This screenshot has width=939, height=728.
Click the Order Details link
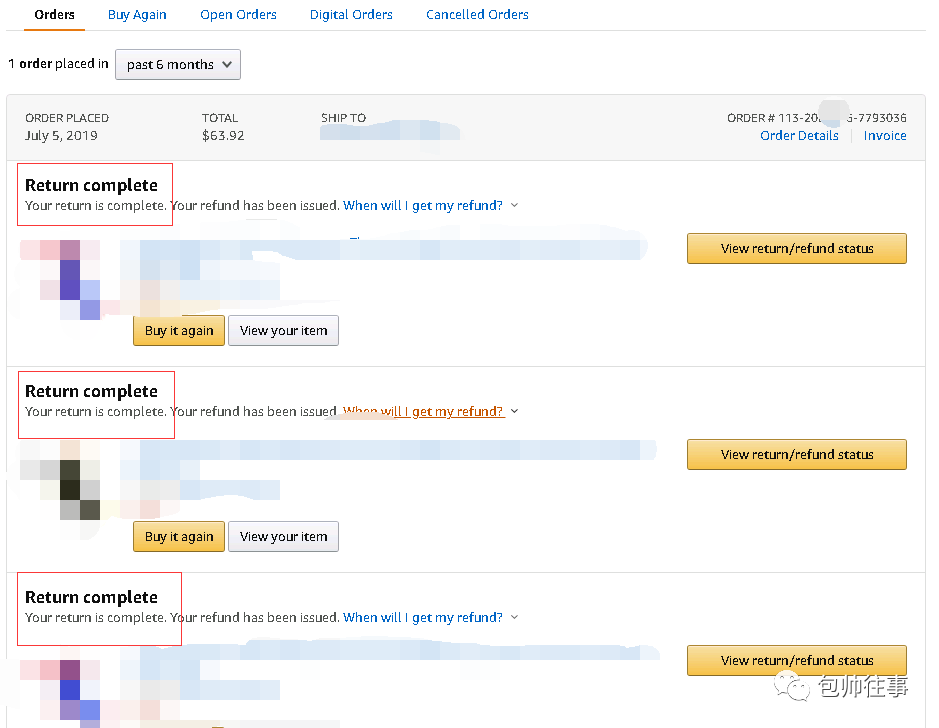(799, 136)
